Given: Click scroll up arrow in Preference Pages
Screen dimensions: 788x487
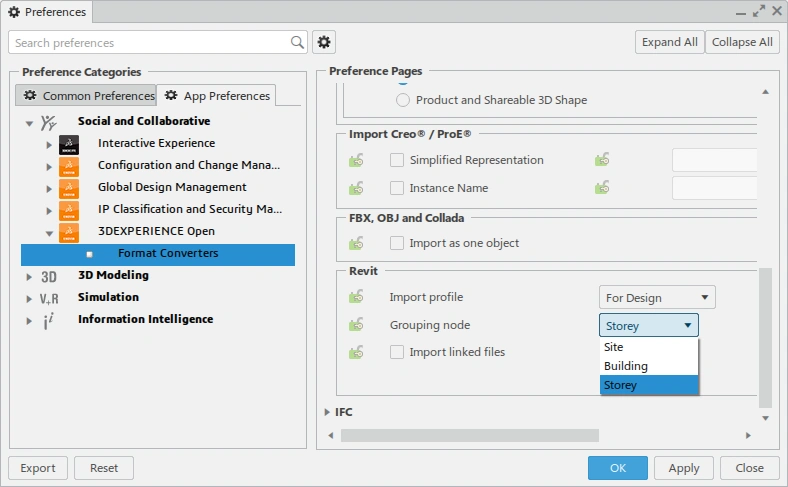Looking at the screenshot, I should tap(765, 92).
